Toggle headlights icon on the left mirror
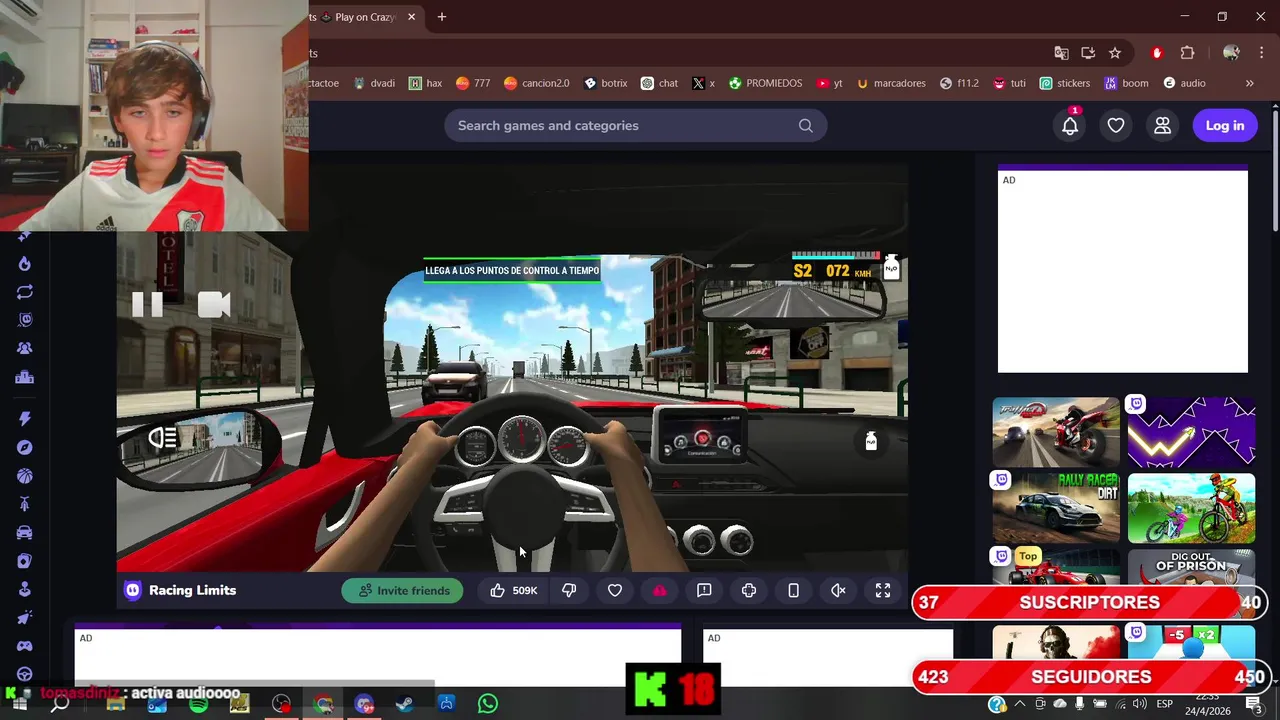 162,438
